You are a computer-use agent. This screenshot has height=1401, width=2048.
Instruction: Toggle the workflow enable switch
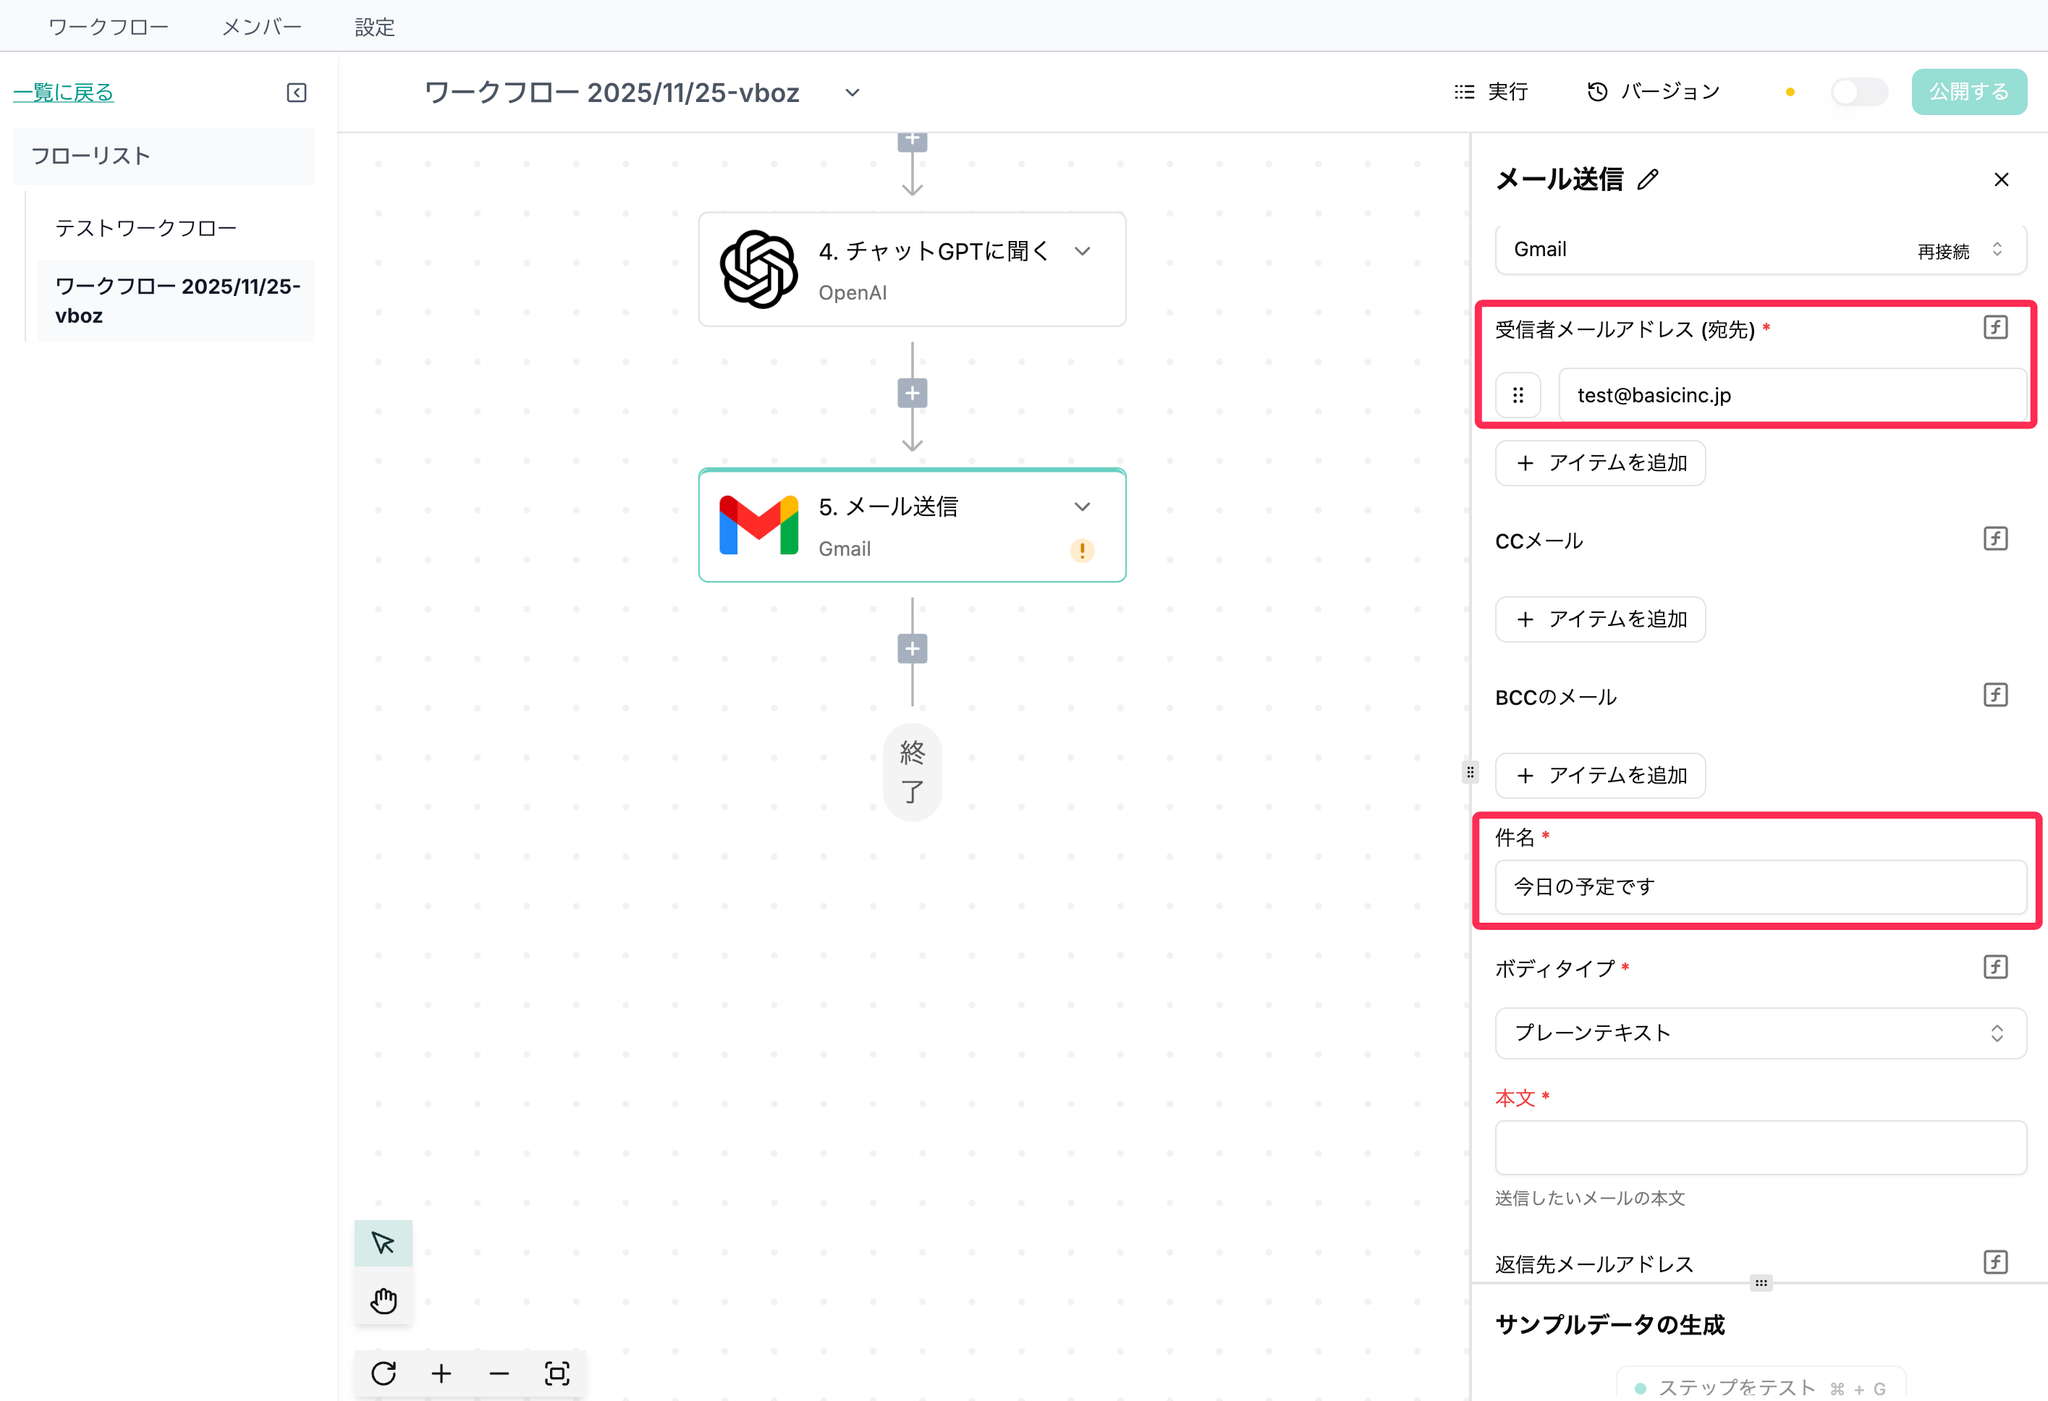tap(1858, 92)
